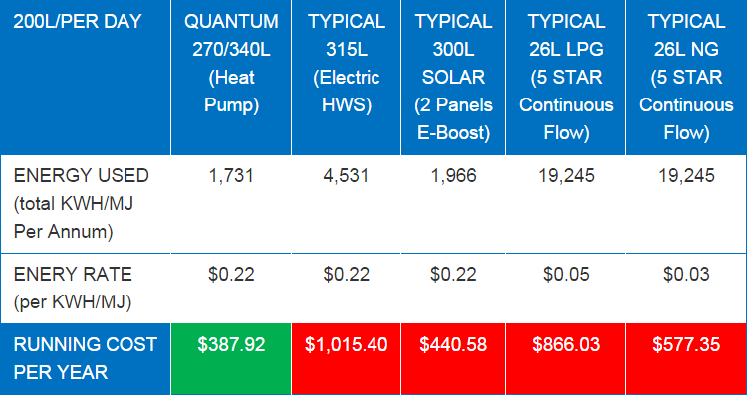Select the $0.22 rate under Quantum column

231,274
